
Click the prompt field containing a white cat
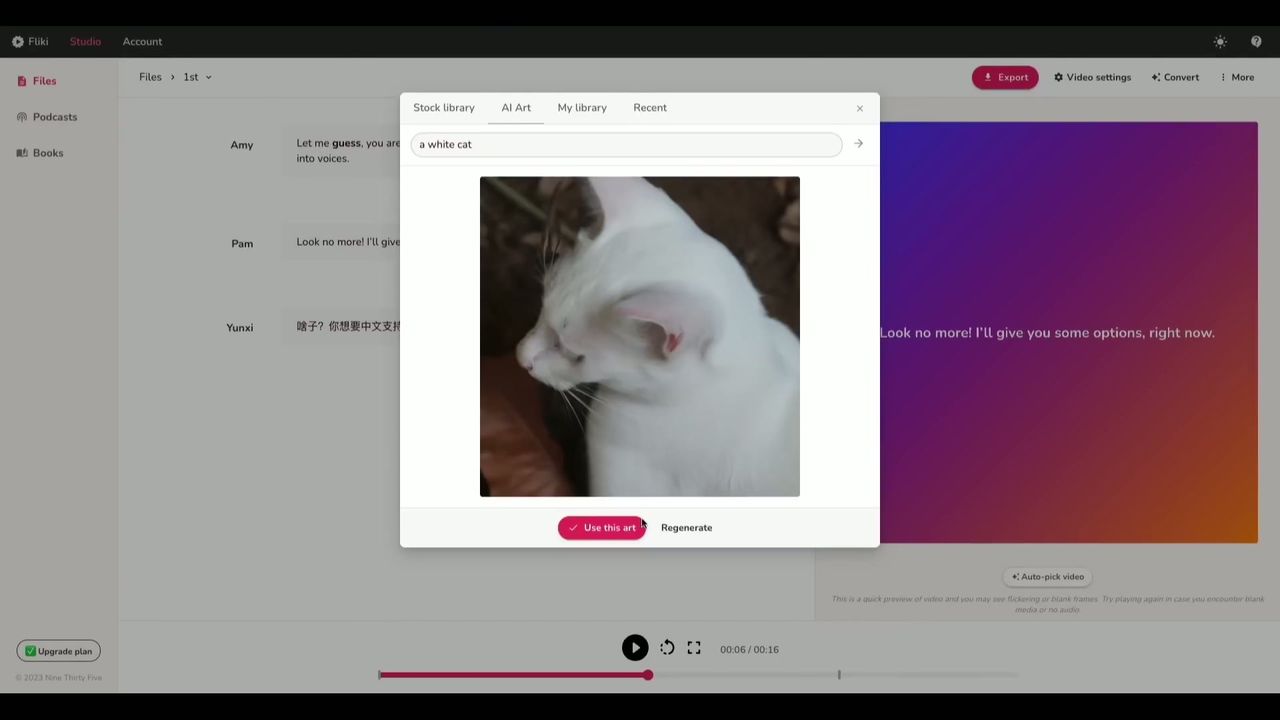pyautogui.click(x=625, y=144)
